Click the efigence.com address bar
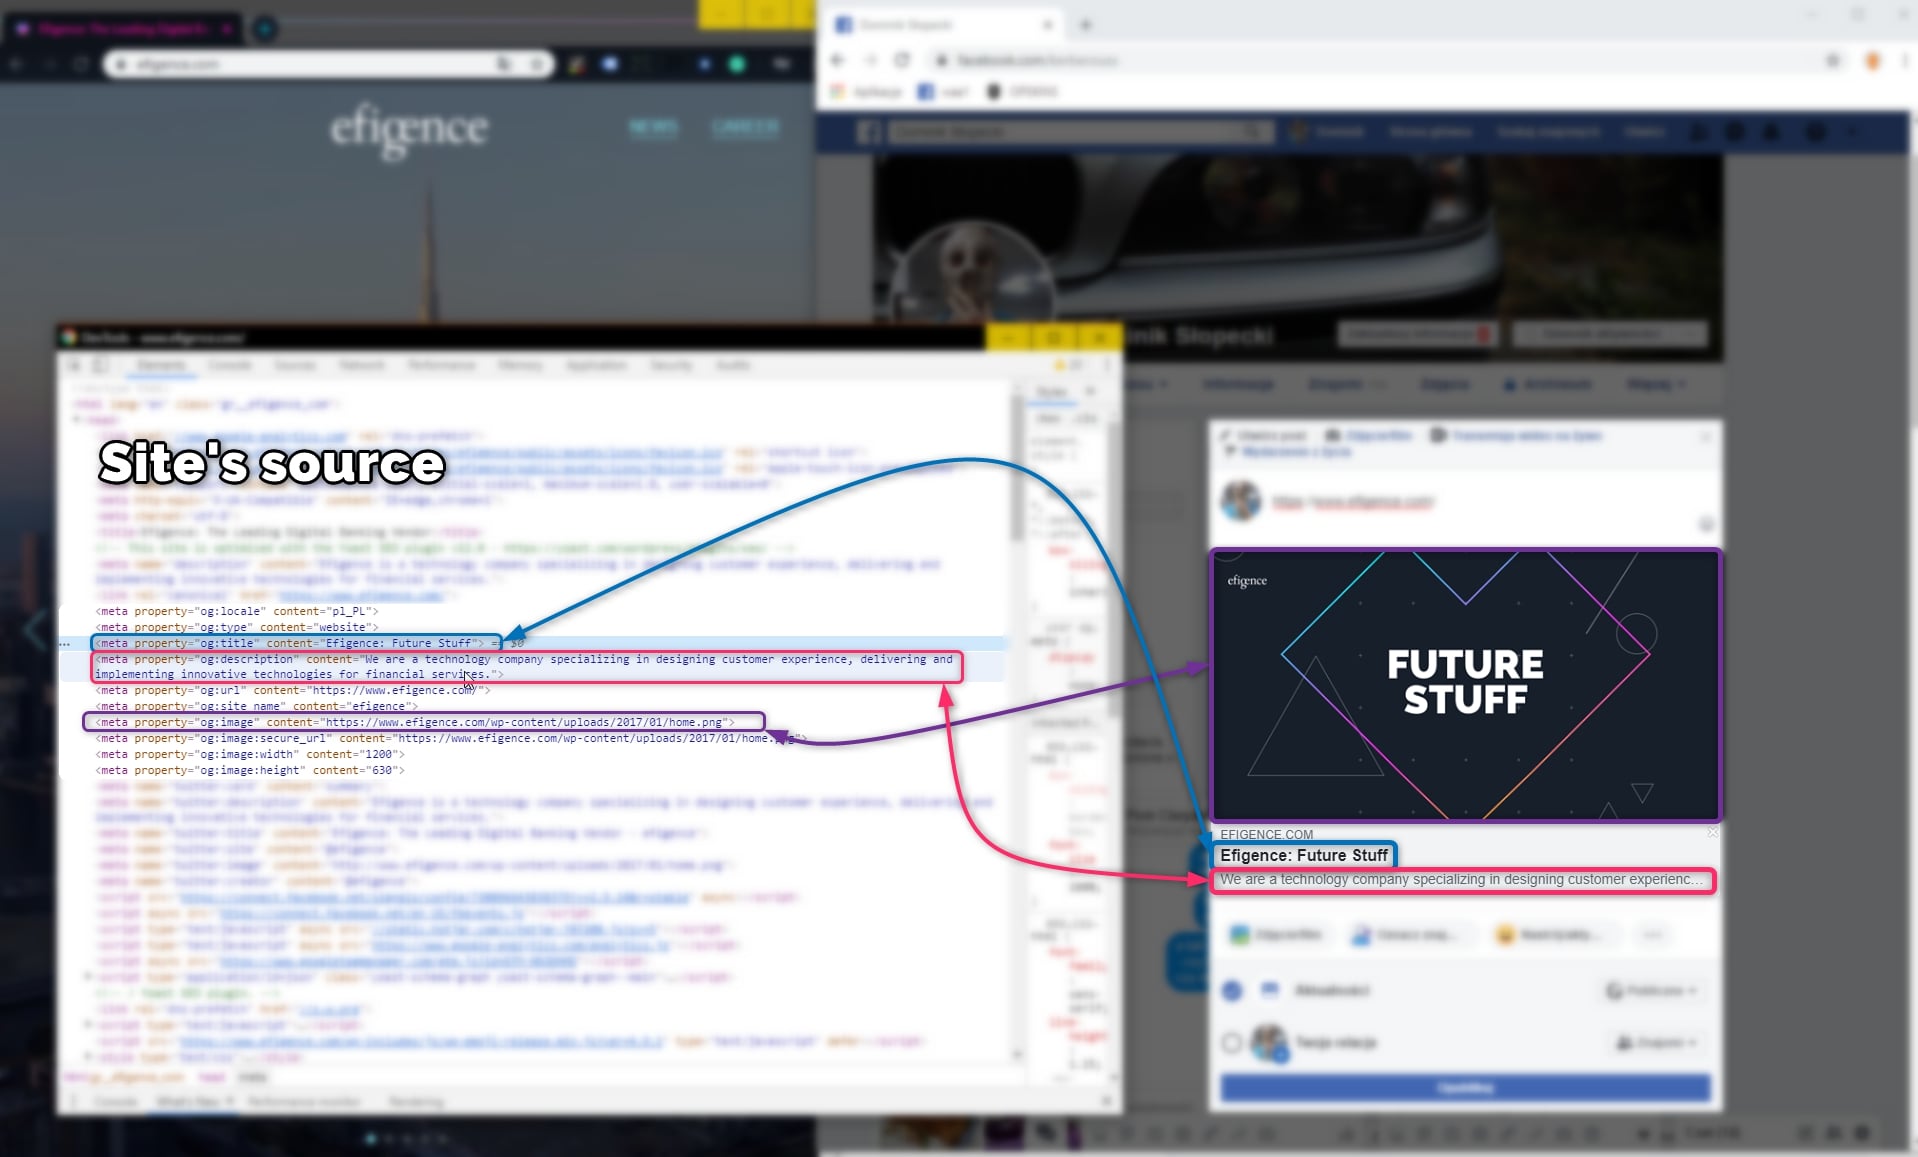This screenshot has width=1918, height=1157. click(327, 64)
